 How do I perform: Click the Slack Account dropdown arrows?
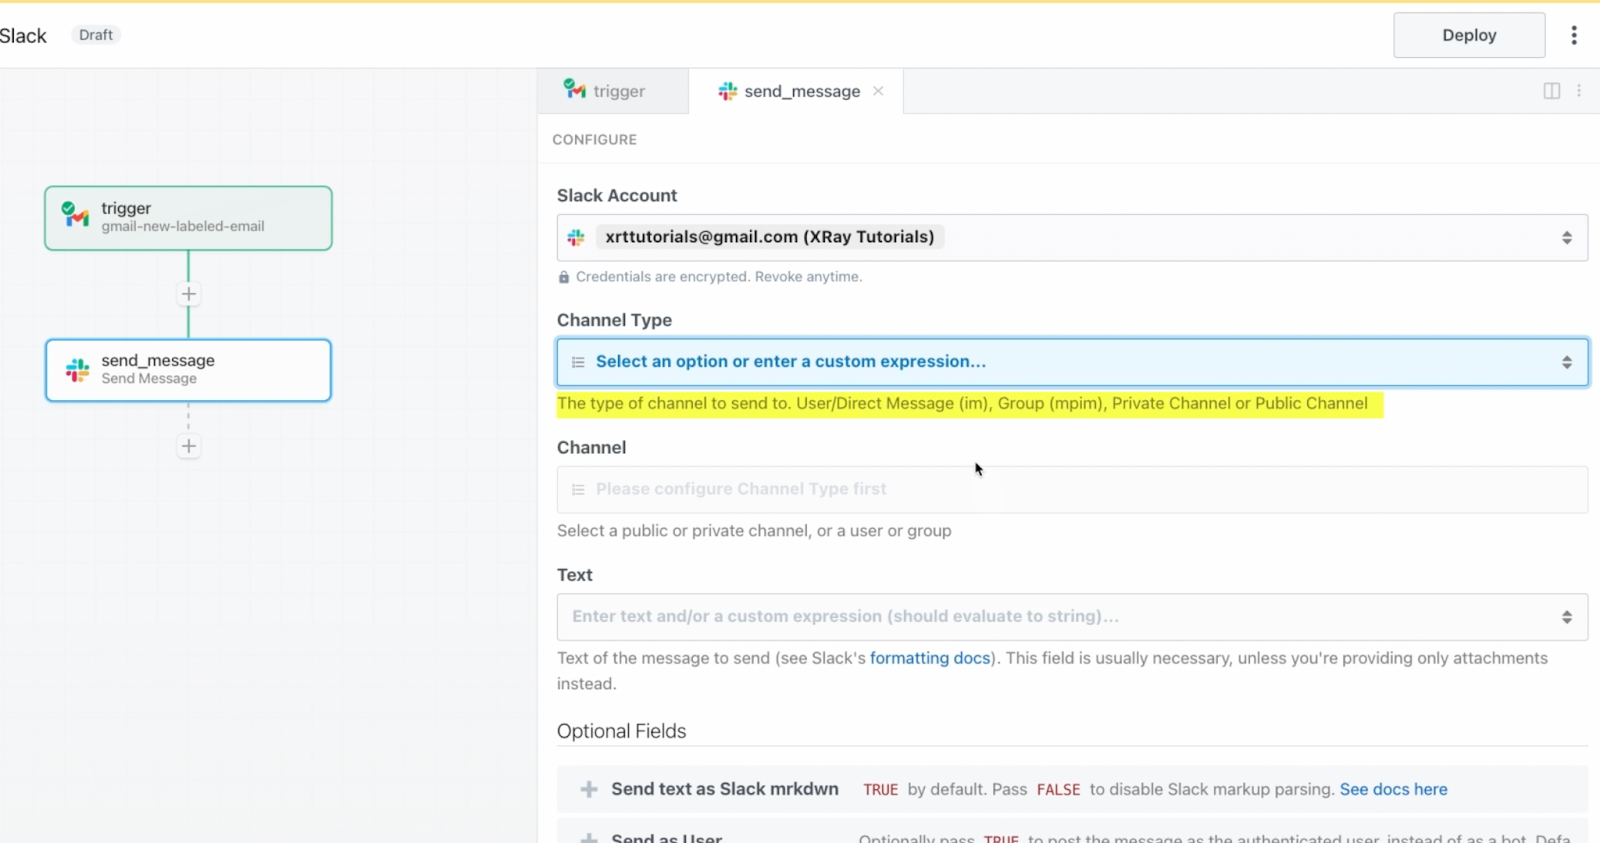coord(1567,238)
